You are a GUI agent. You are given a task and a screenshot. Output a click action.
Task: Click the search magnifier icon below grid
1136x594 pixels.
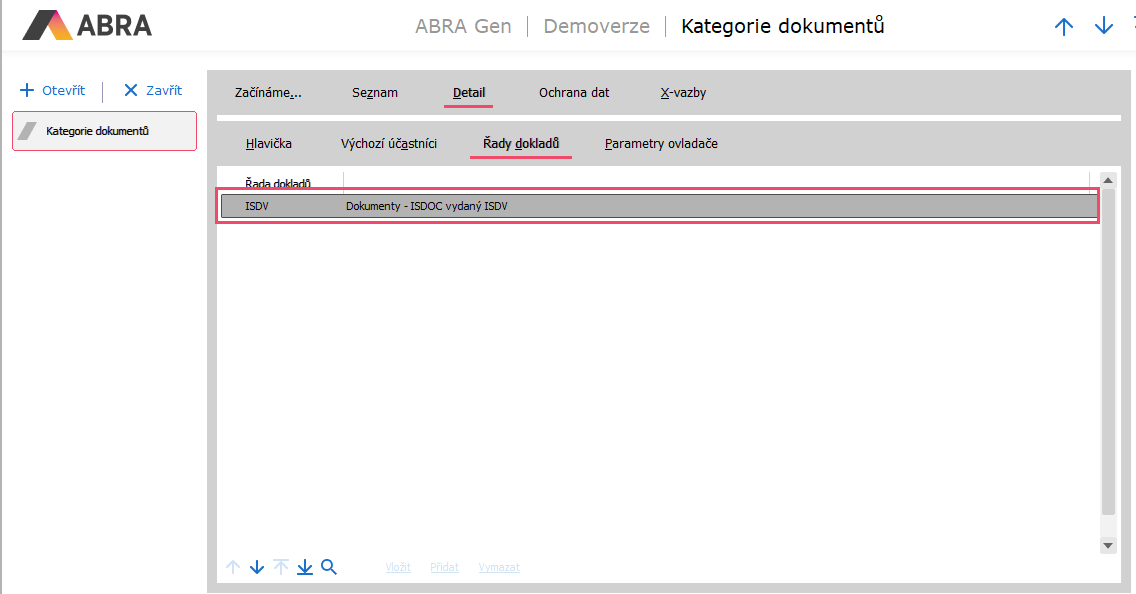coord(329,567)
